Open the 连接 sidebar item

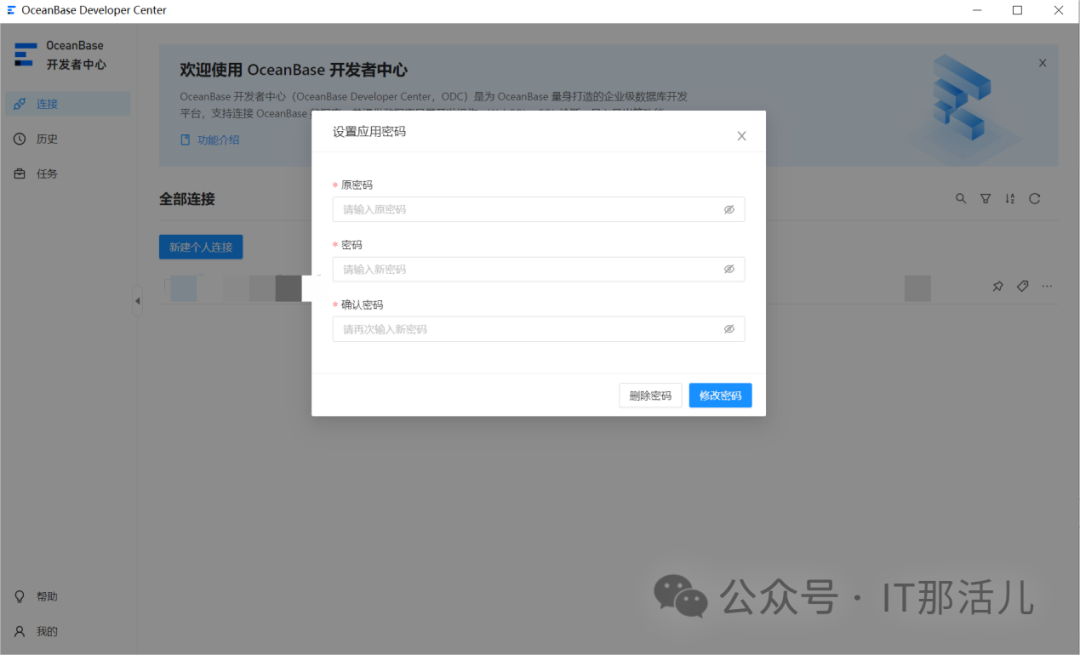coord(67,104)
